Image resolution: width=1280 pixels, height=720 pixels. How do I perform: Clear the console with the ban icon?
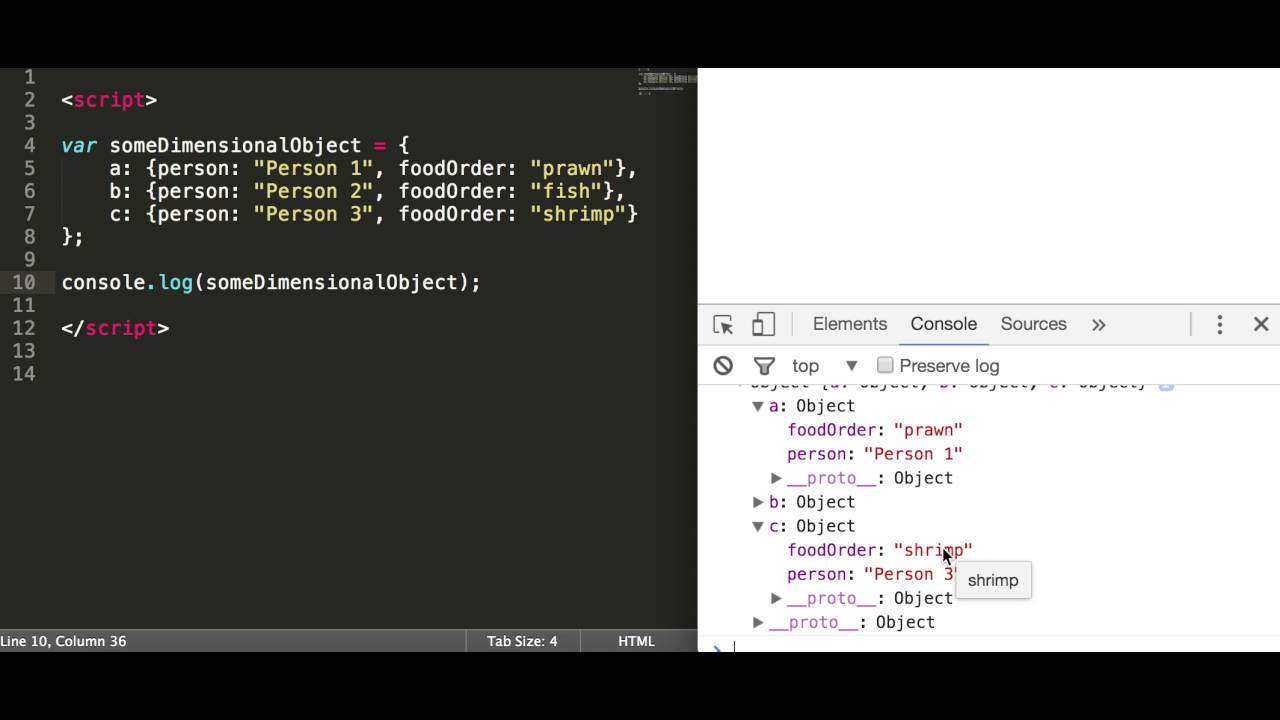click(x=723, y=366)
